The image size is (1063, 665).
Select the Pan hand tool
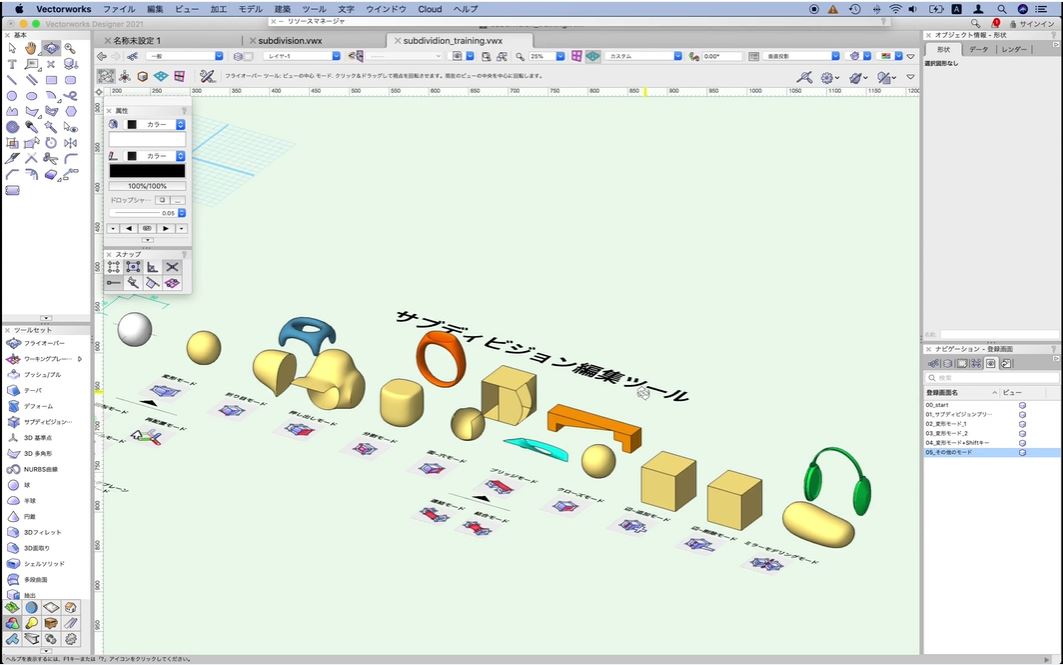click(31, 48)
